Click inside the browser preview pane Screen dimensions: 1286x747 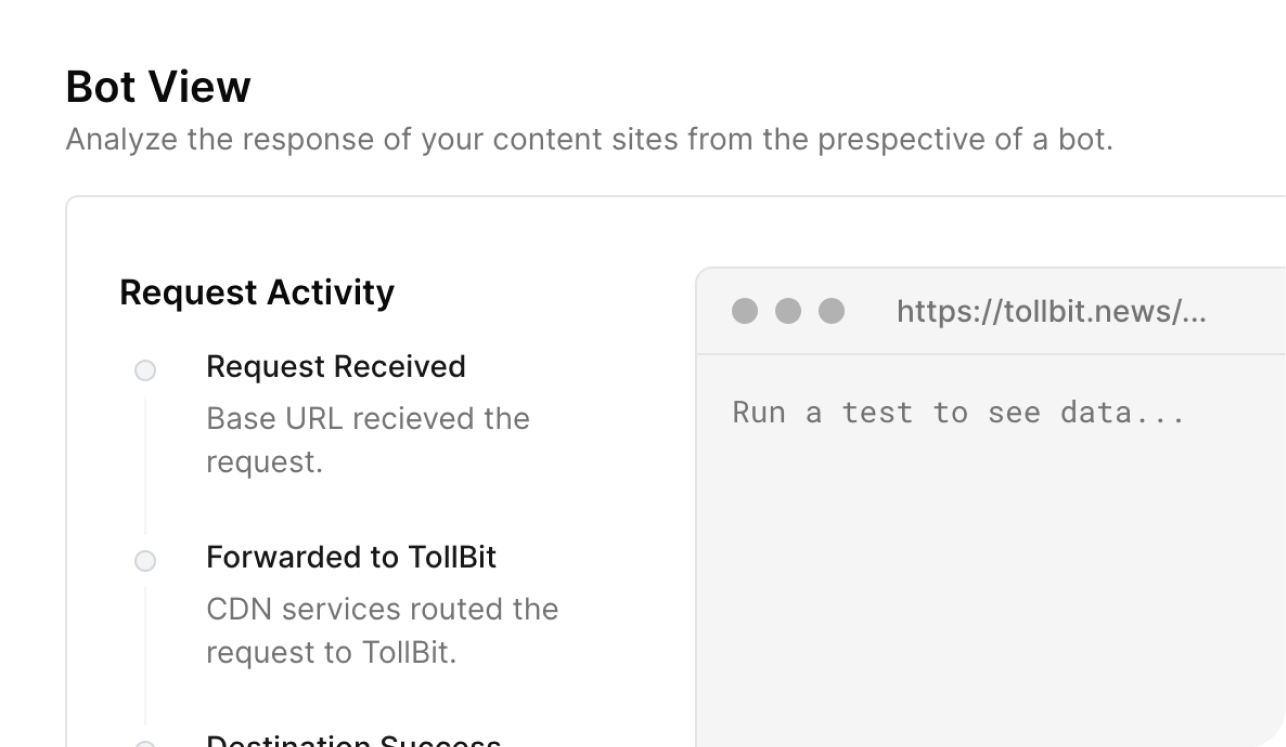(x=990, y=550)
